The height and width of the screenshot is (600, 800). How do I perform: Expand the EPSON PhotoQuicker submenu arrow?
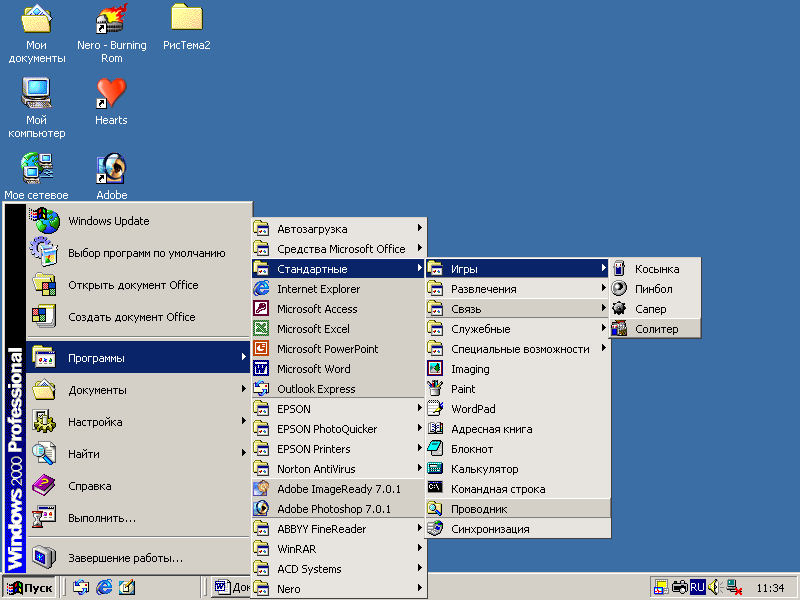pos(419,428)
